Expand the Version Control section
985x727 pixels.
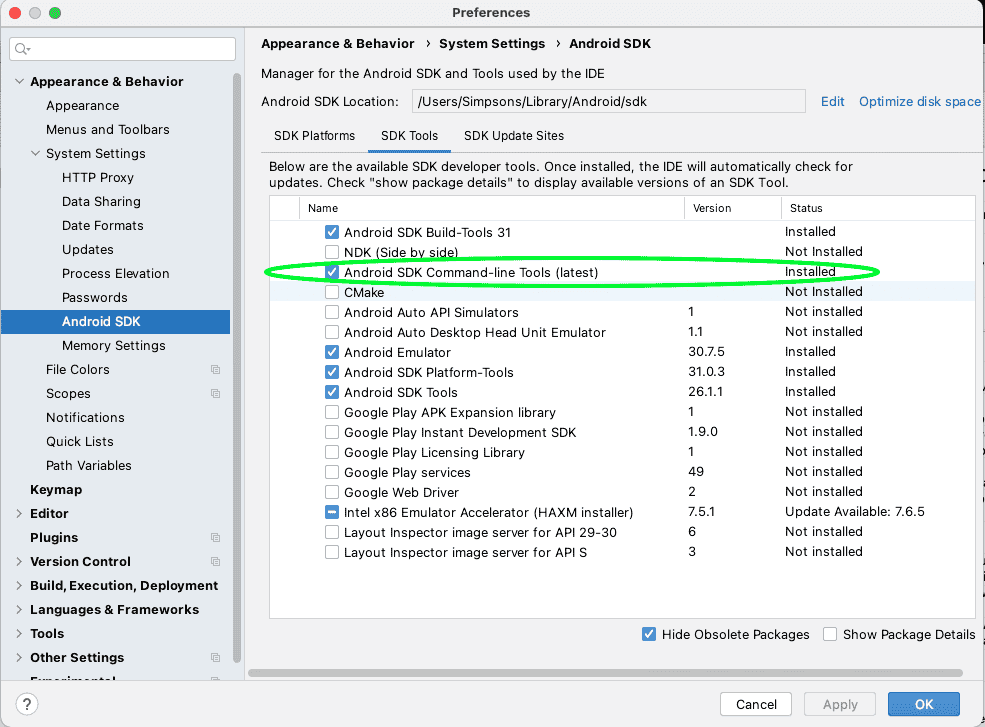19,561
